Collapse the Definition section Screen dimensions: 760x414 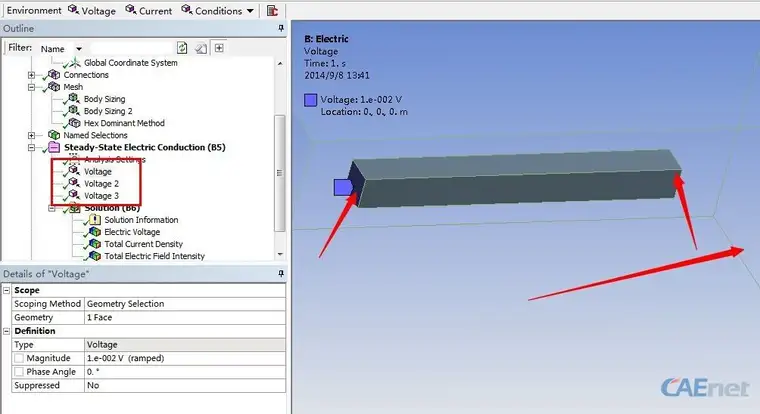point(7,331)
